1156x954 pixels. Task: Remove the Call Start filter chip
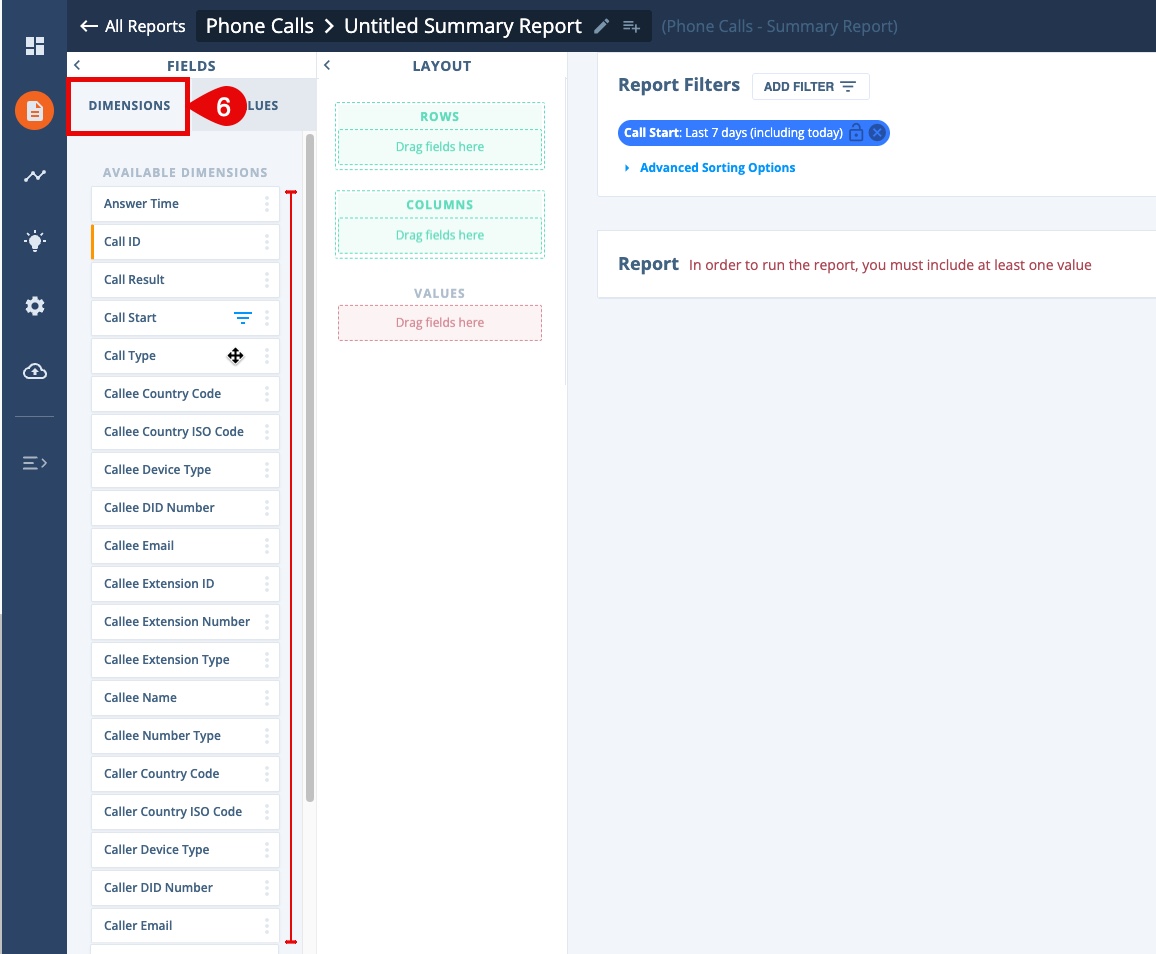point(877,133)
